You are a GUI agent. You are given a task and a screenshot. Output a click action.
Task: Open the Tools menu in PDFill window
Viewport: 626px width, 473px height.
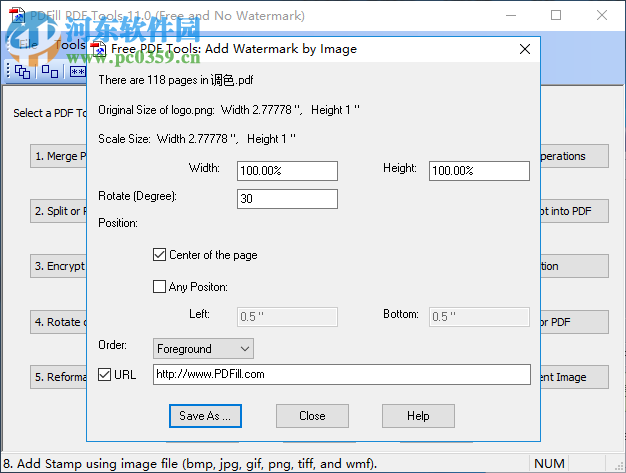(70, 45)
